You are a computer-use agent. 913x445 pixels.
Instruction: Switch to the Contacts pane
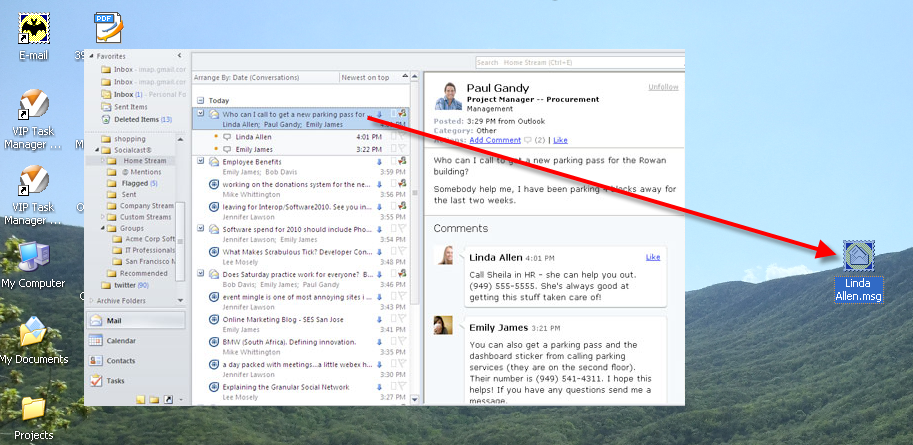click(120, 360)
